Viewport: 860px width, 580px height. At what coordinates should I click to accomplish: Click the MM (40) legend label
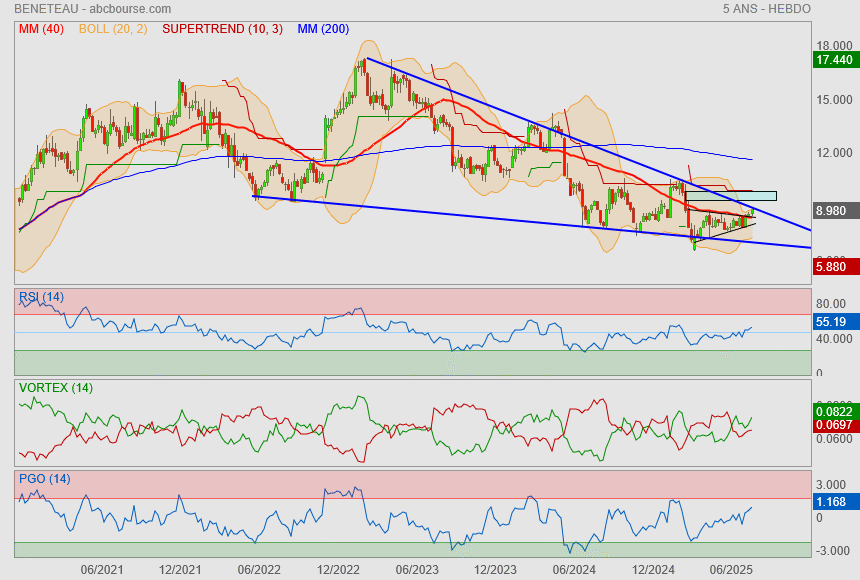pyautogui.click(x=41, y=29)
